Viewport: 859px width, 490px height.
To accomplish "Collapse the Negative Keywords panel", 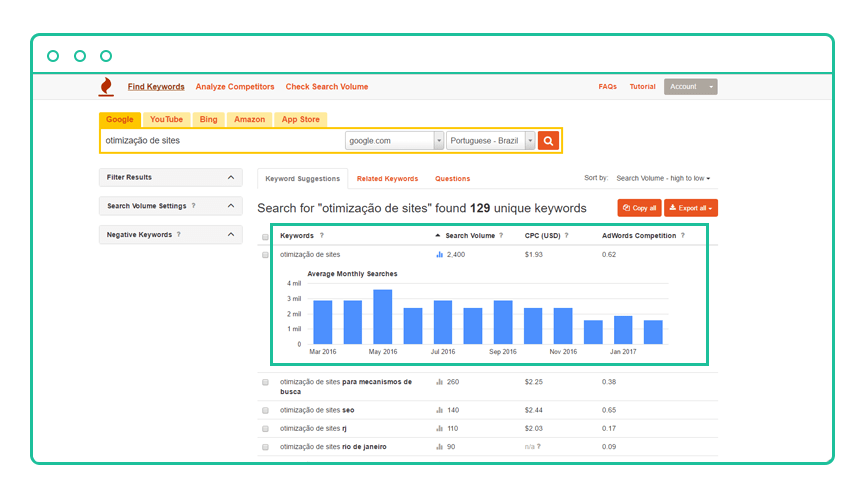I will 231,235.
